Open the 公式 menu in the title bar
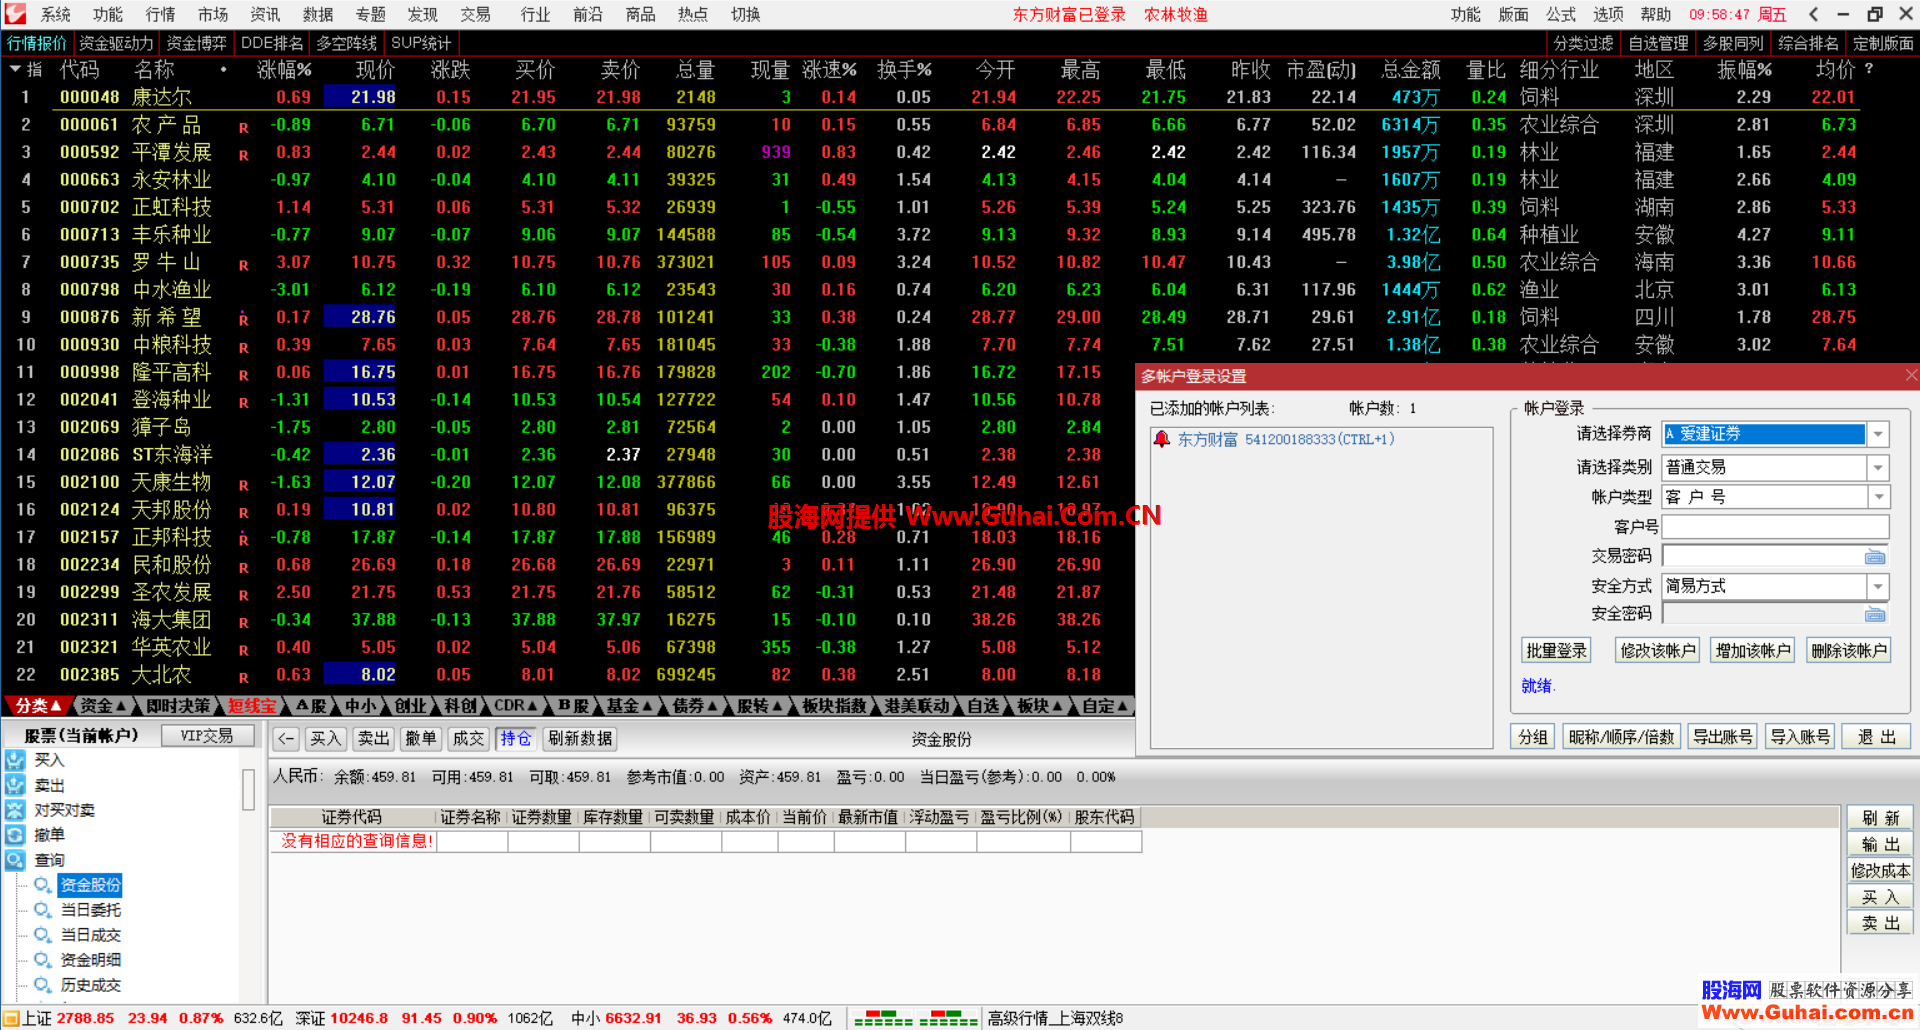 tap(1561, 14)
